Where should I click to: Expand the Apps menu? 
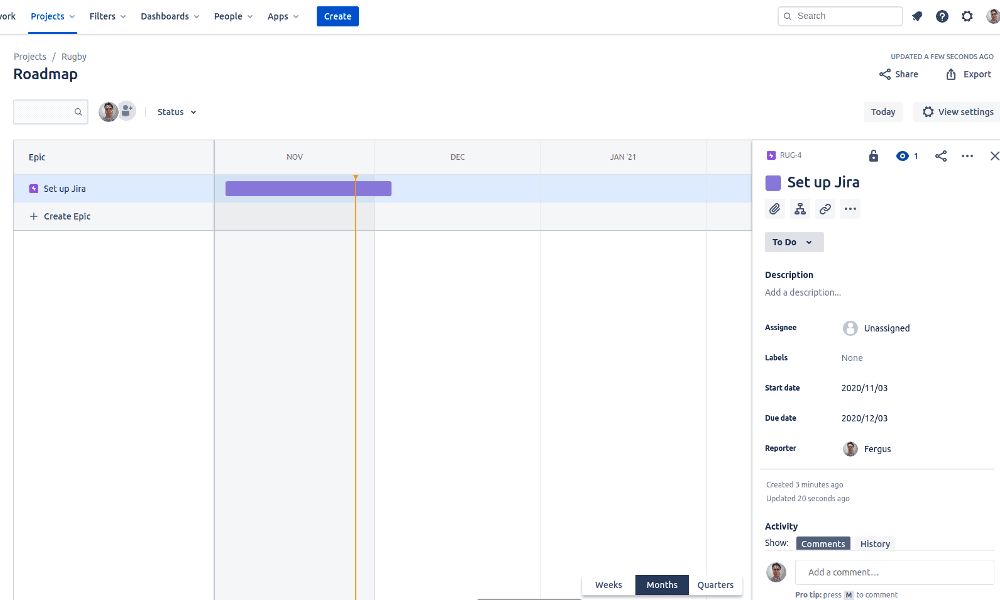click(x=283, y=17)
